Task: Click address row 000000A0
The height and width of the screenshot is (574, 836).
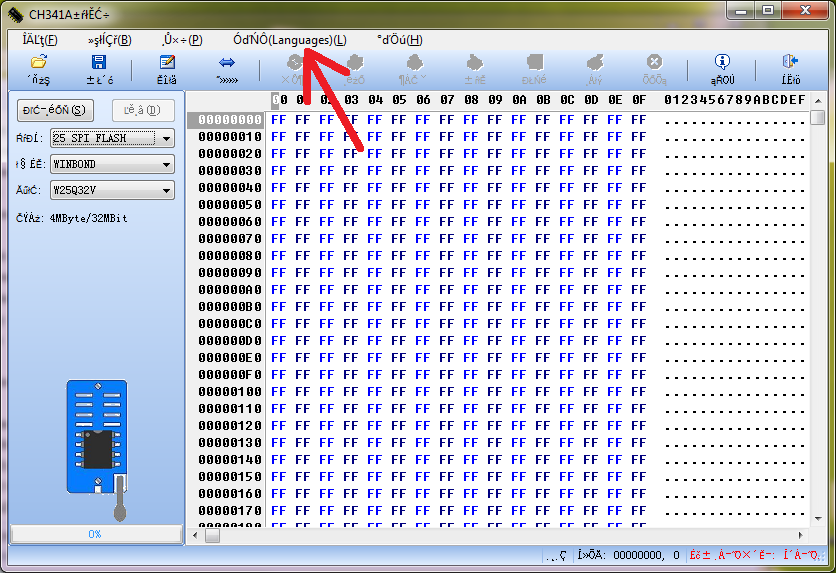Action: coord(230,290)
